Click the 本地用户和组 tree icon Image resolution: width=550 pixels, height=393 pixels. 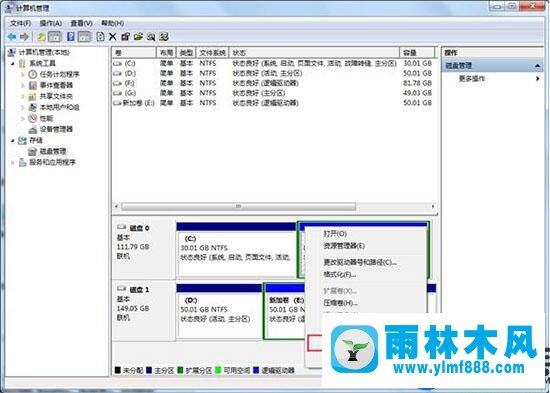click(x=33, y=107)
